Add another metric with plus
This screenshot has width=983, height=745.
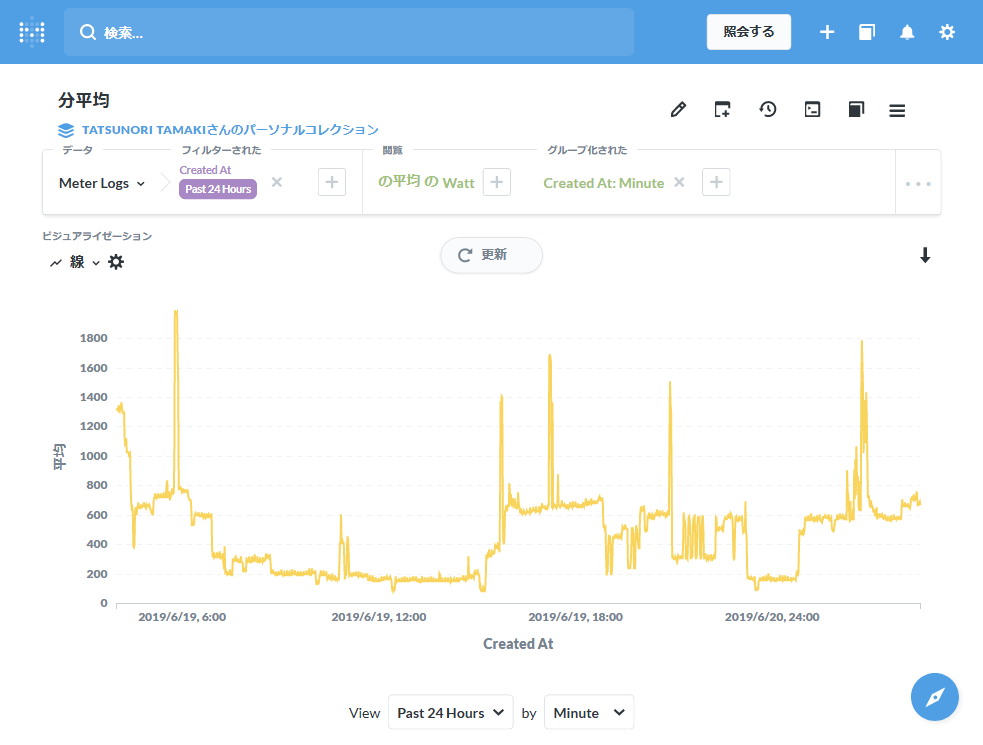click(x=497, y=182)
